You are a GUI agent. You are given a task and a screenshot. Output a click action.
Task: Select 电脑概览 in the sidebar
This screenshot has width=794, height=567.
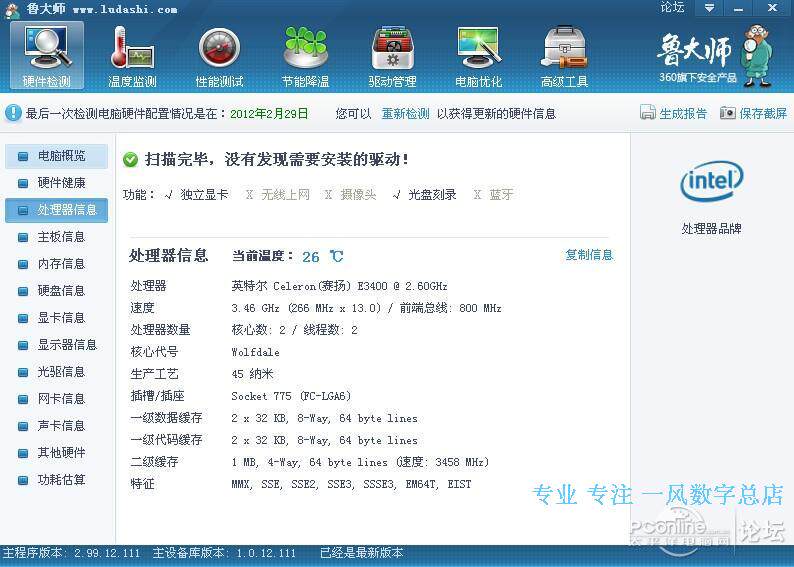pyautogui.click(x=56, y=156)
